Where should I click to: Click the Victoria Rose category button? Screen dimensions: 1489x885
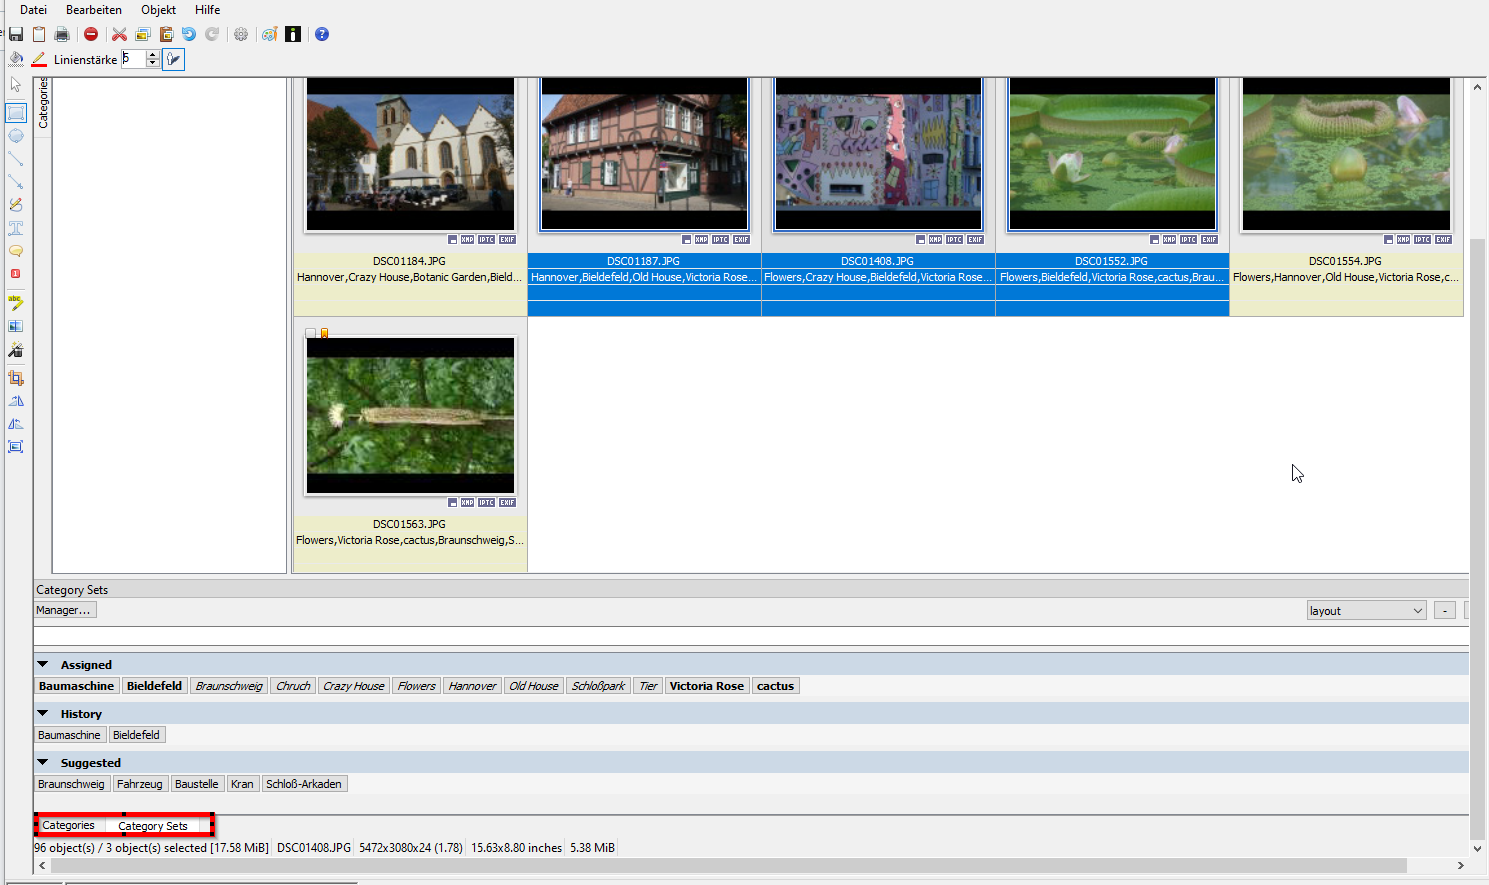point(706,686)
